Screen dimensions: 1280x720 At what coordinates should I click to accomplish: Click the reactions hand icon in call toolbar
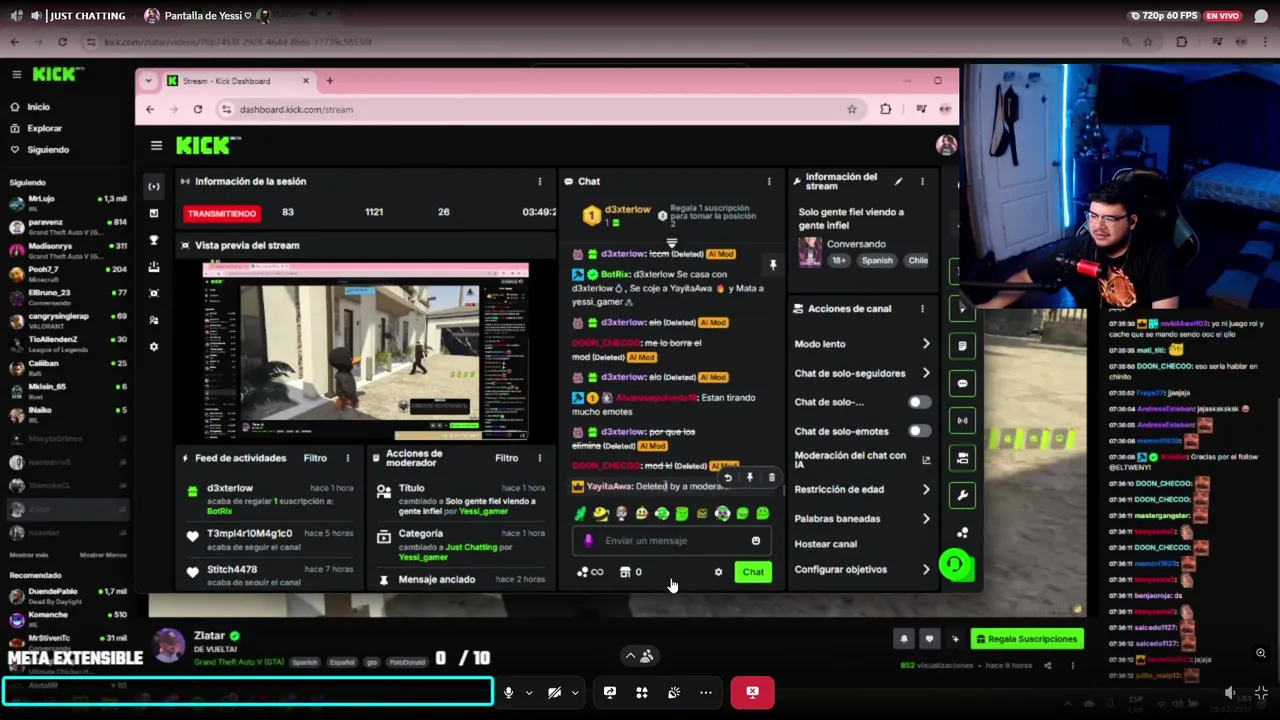[674, 692]
